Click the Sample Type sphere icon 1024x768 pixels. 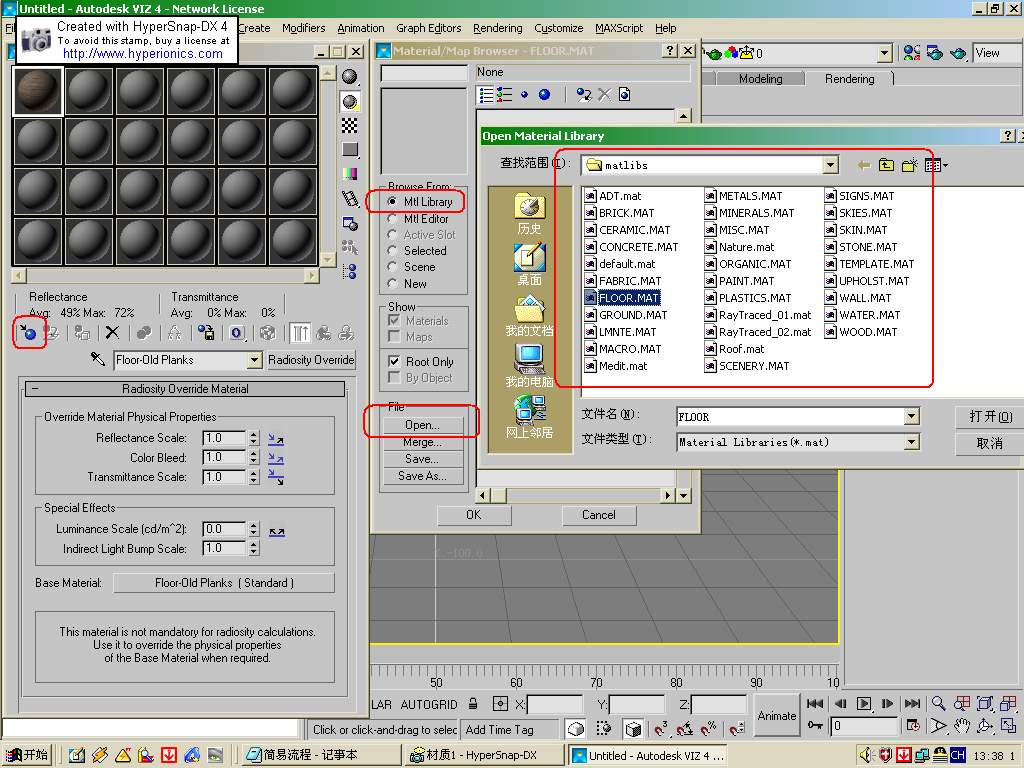350,77
